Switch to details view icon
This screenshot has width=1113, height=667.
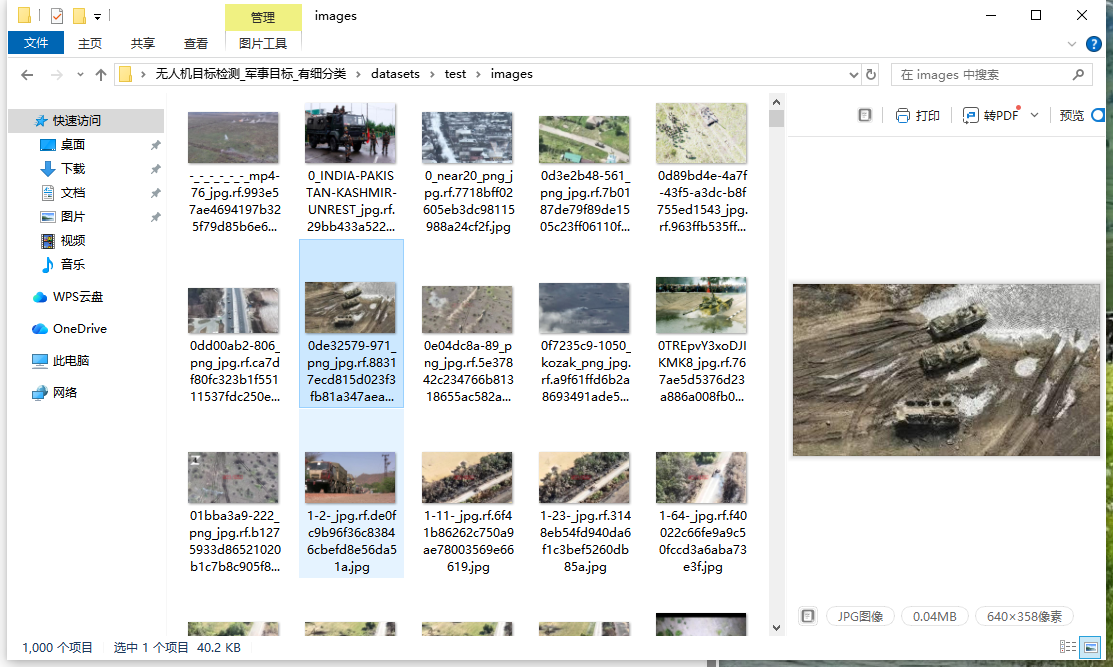click(x=1067, y=646)
